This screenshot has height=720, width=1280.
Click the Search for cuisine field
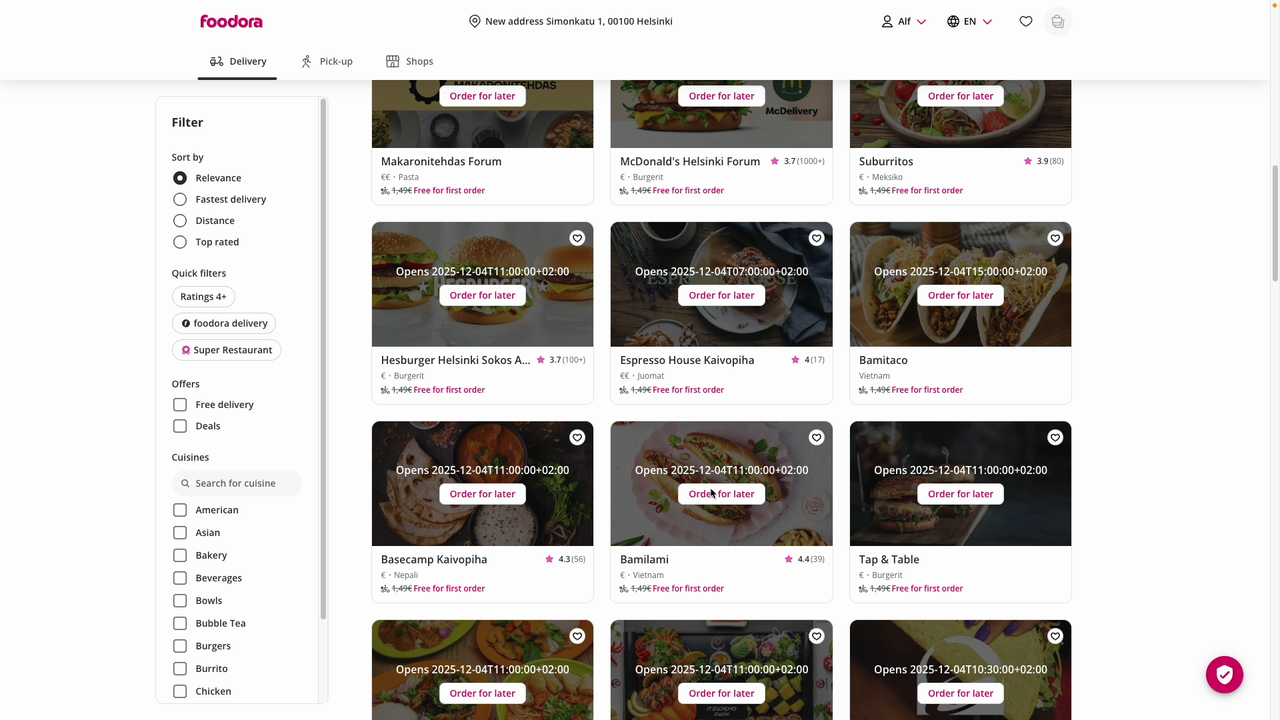pyautogui.click(x=237, y=483)
